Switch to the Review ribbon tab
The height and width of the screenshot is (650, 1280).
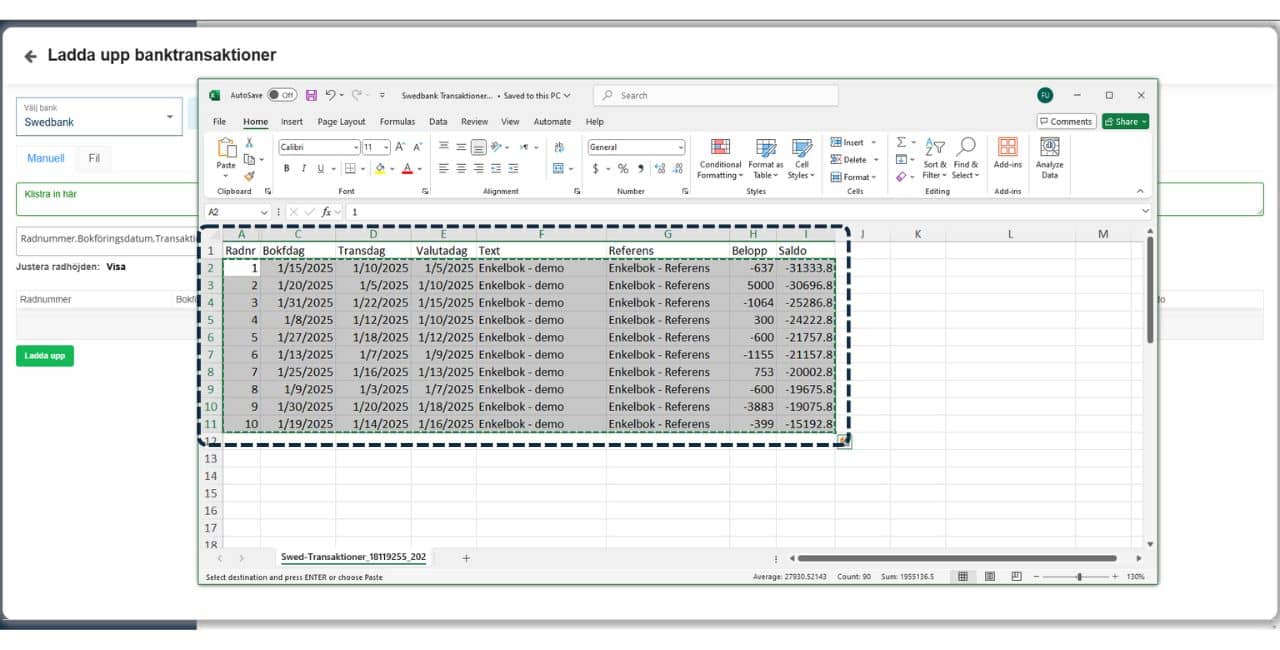[x=474, y=122]
